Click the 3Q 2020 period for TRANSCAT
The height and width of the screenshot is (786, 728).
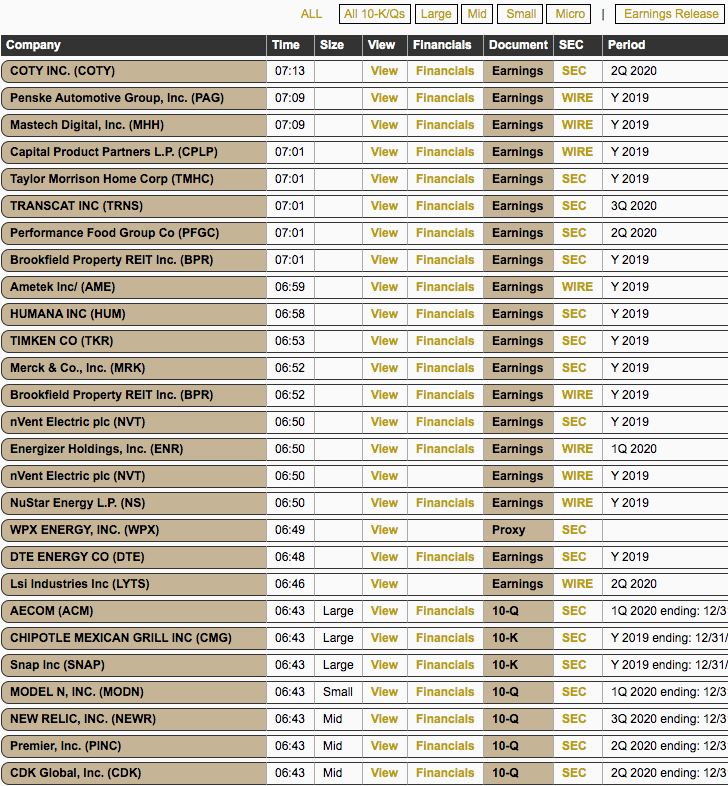[x=633, y=206]
